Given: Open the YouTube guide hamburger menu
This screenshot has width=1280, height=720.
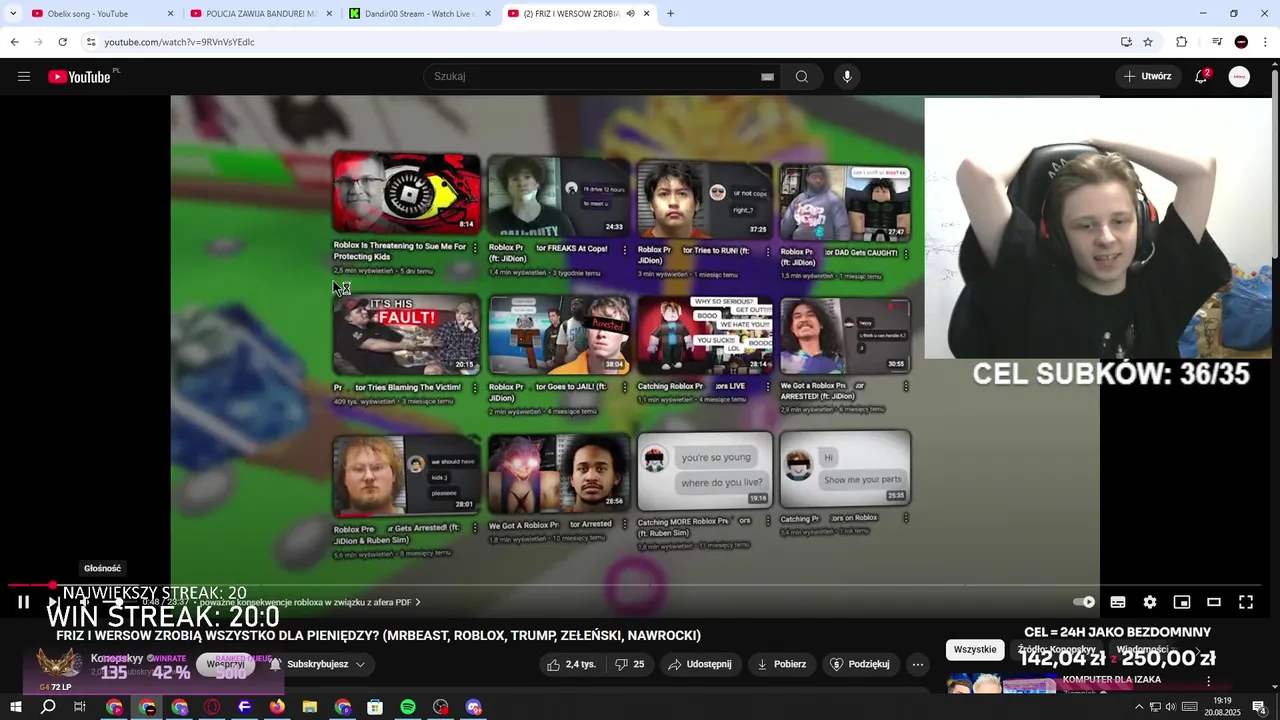Looking at the screenshot, I should click(24, 77).
